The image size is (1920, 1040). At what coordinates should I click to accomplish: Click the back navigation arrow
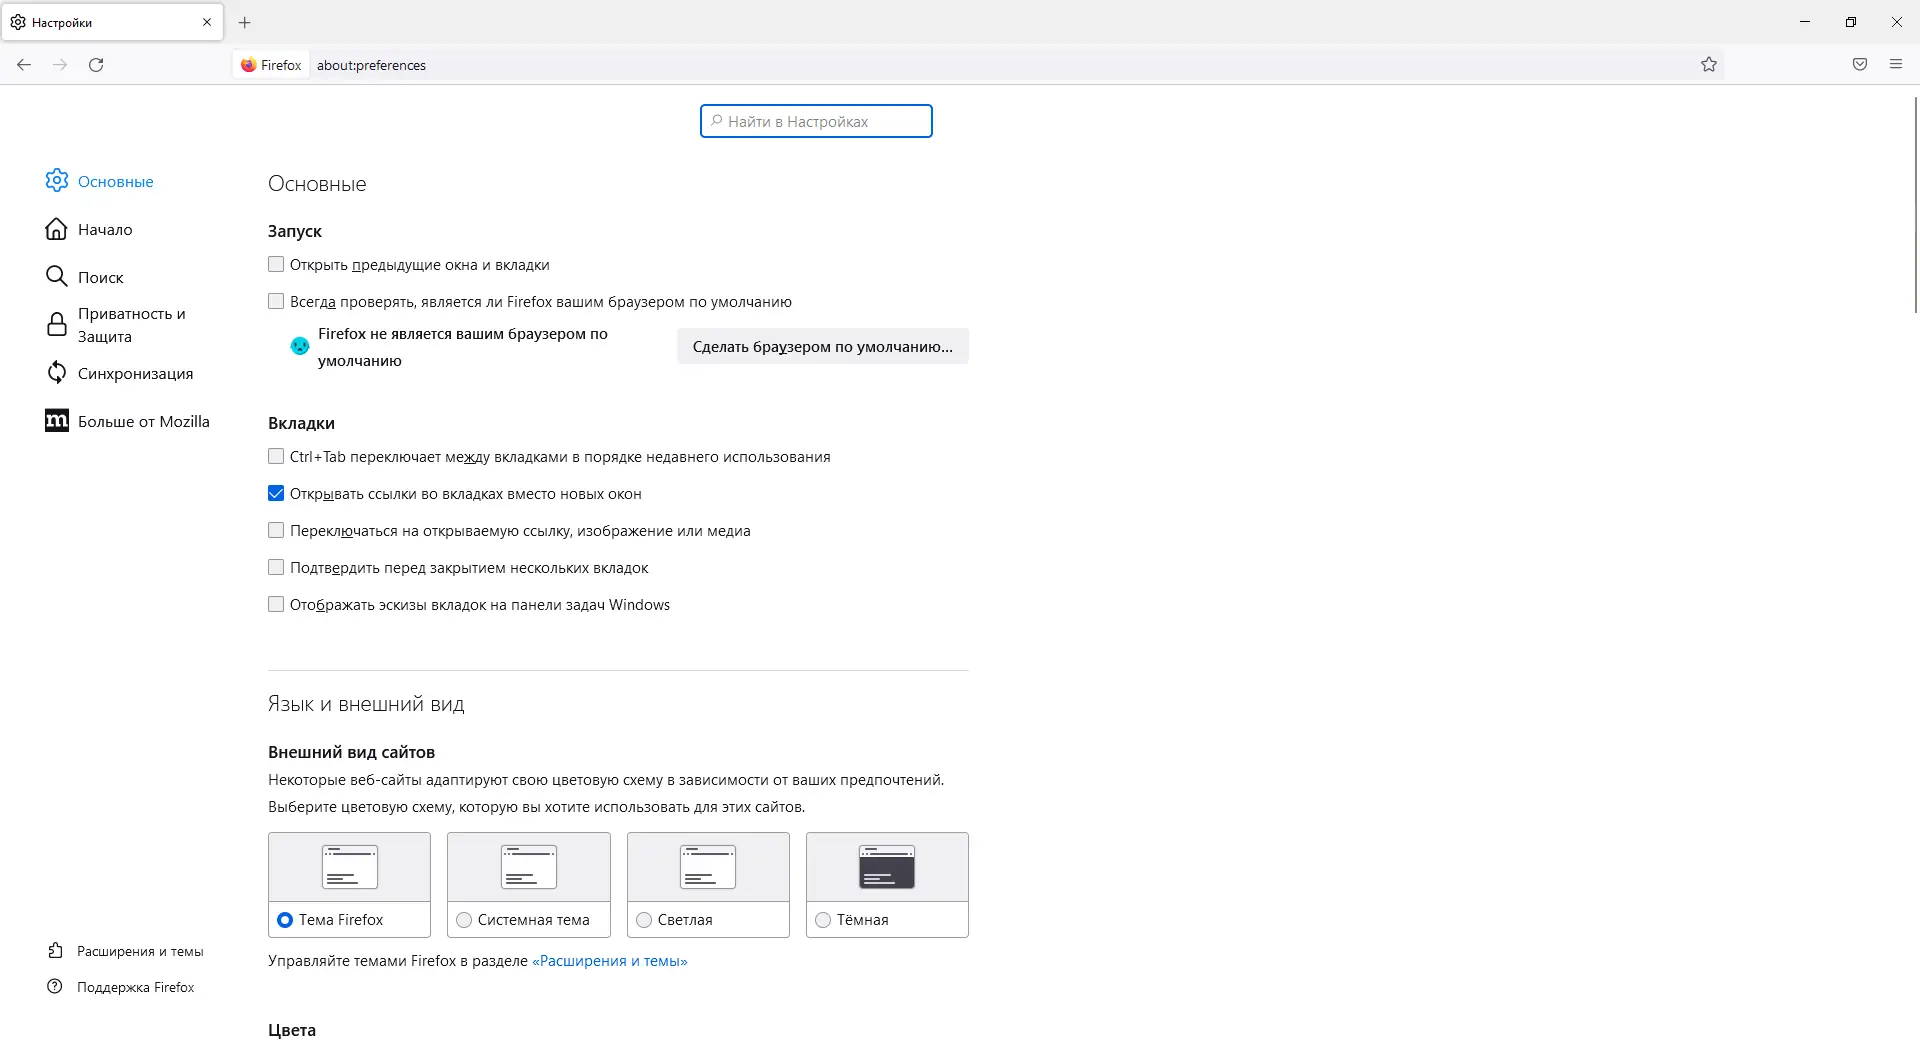tap(24, 65)
